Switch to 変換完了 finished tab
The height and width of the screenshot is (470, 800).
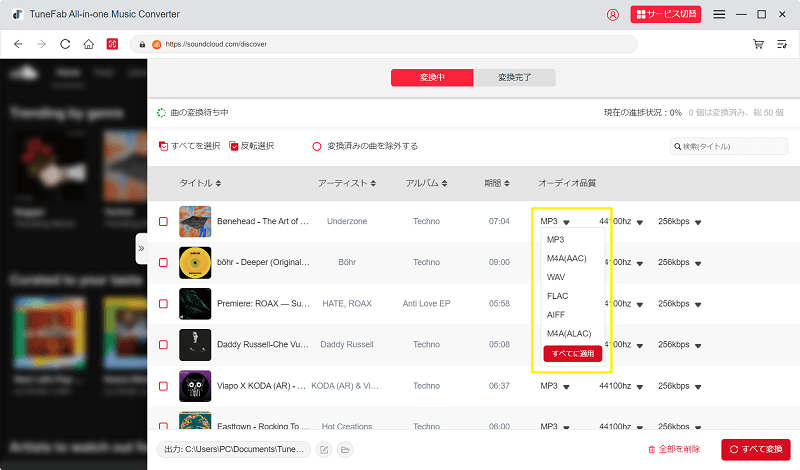pos(514,78)
